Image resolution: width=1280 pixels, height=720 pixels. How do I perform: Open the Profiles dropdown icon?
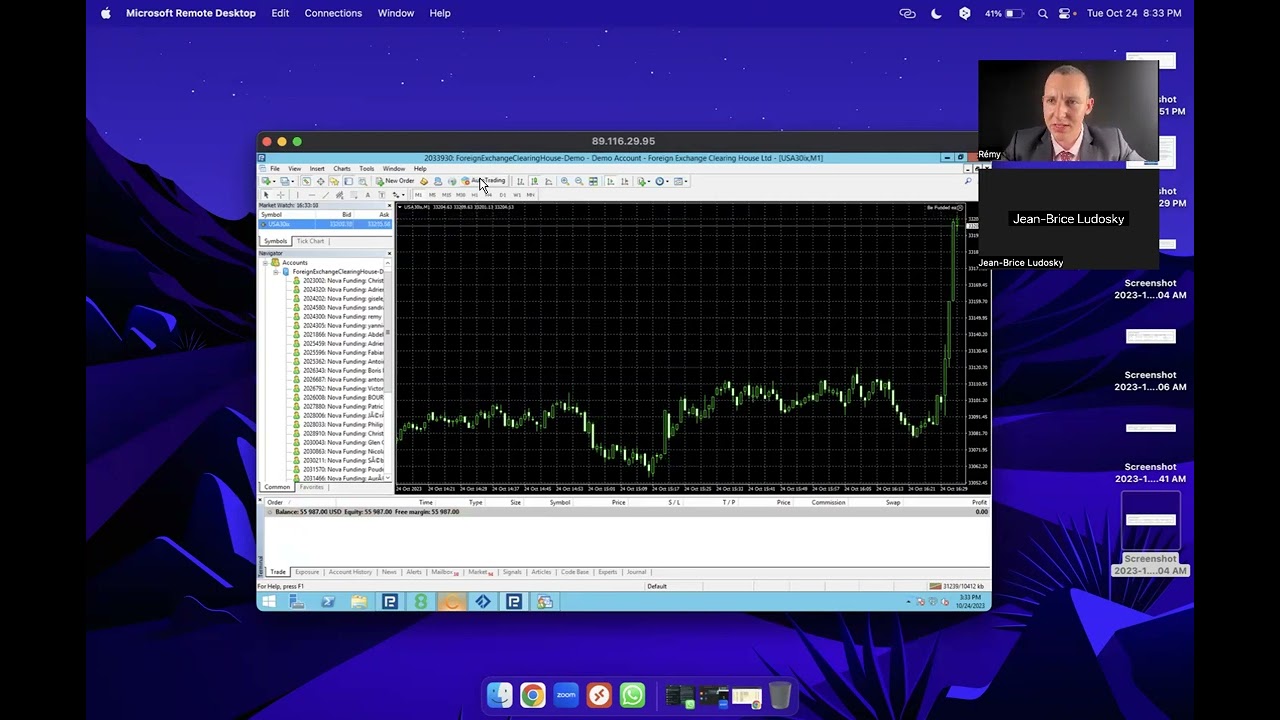coord(285,181)
